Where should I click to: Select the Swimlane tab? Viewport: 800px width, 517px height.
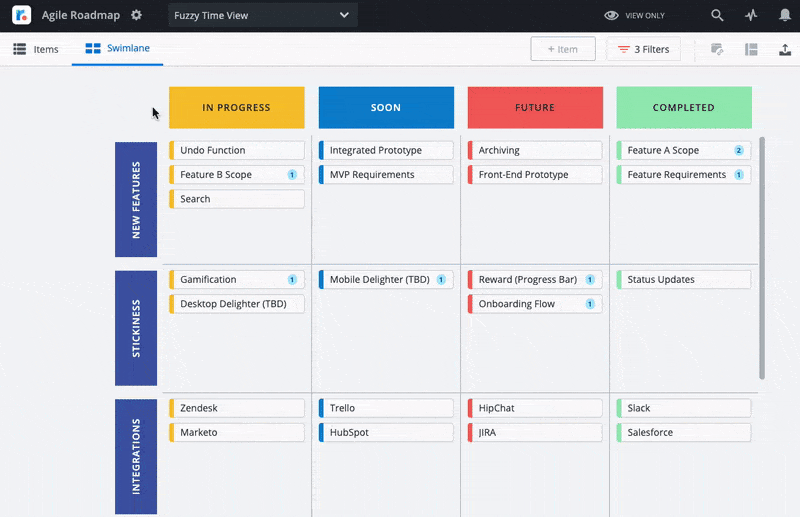(117, 48)
